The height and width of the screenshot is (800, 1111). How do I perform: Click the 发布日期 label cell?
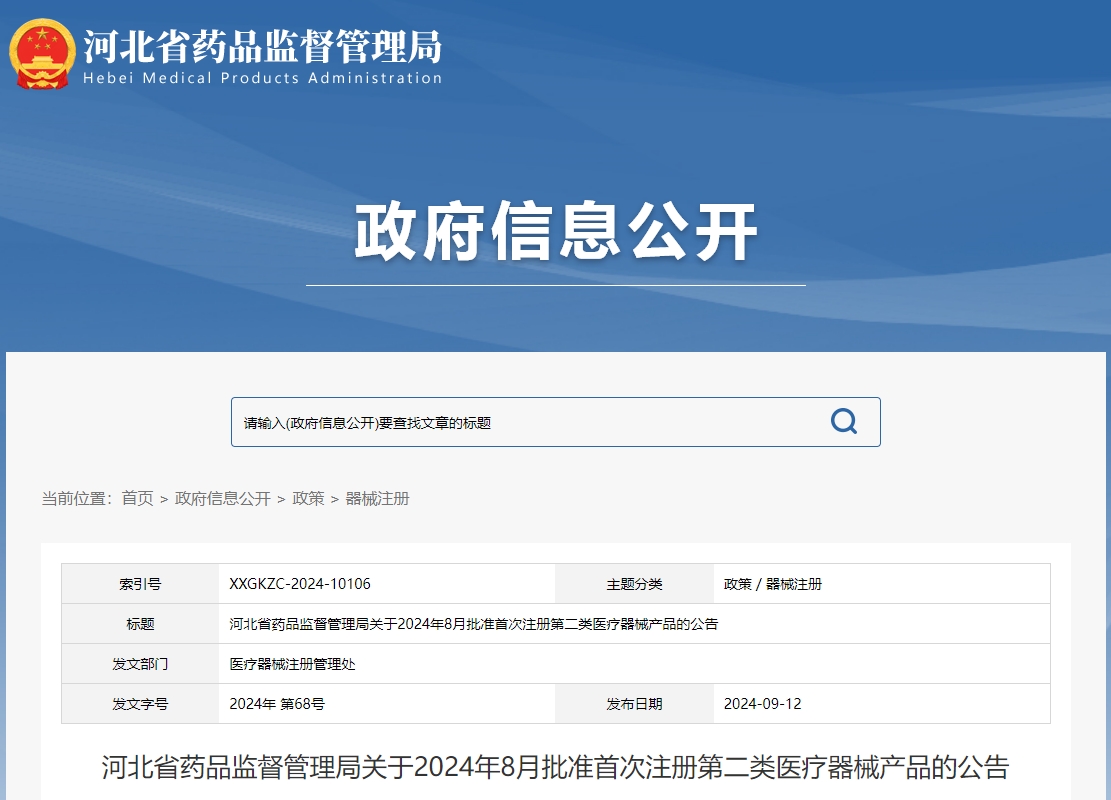click(x=634, y=704)
